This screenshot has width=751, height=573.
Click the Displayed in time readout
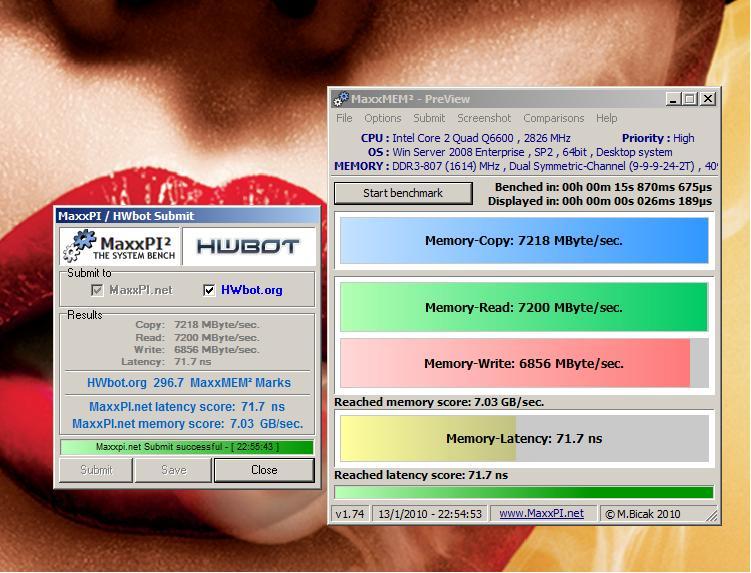(600, 201)
